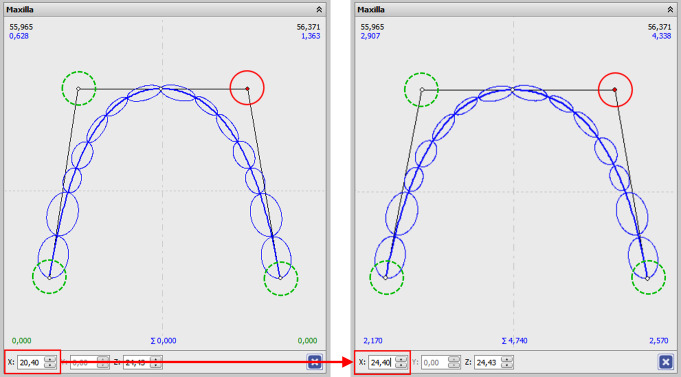This screenshot has height=377, width=681.
Task: Select bottom-left arch endpoint, X 24,40 panel
Action: pyautogui.click(x=386, y=278)
